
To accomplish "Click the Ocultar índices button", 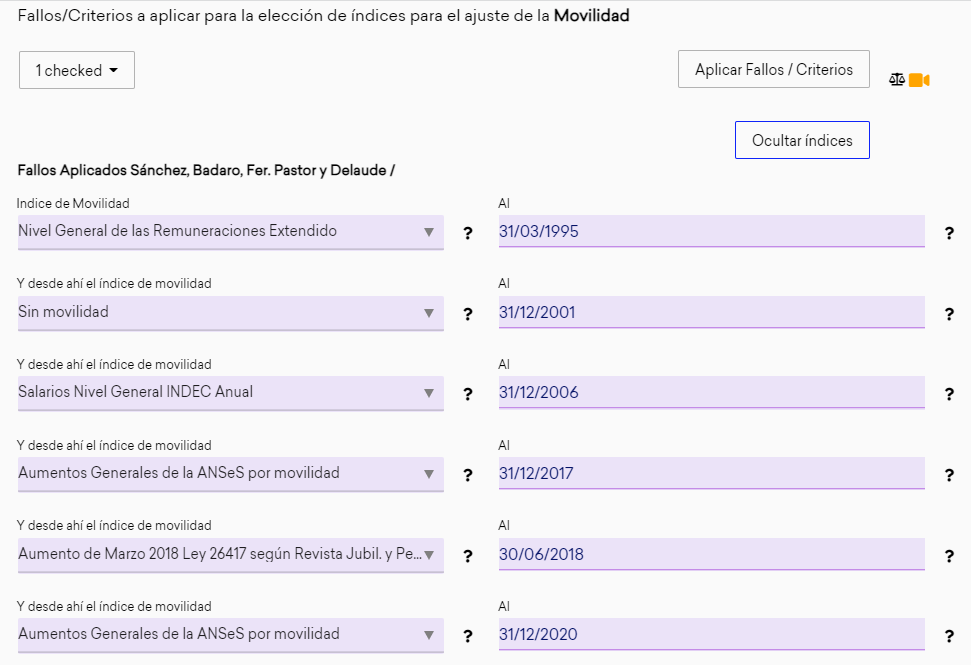I will [x=802, y=140].
